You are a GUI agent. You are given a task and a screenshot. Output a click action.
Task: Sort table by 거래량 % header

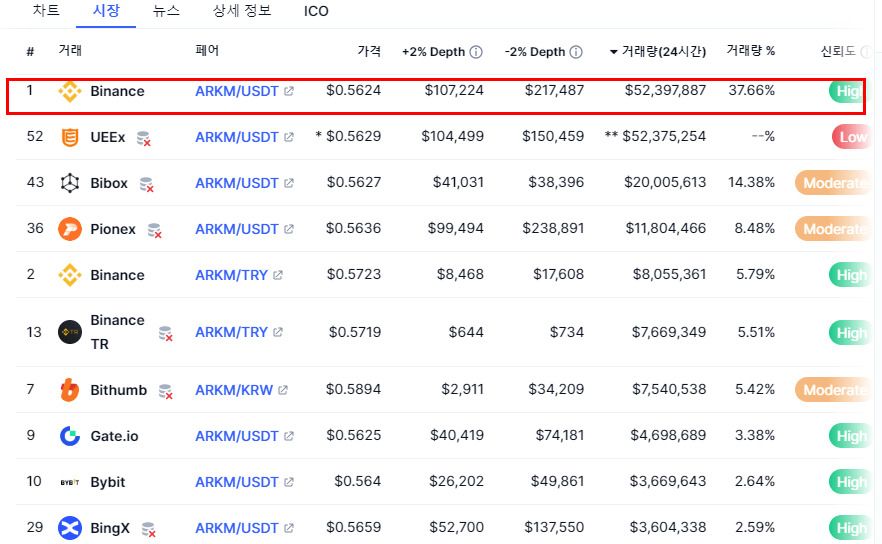[x=750, y=51]
